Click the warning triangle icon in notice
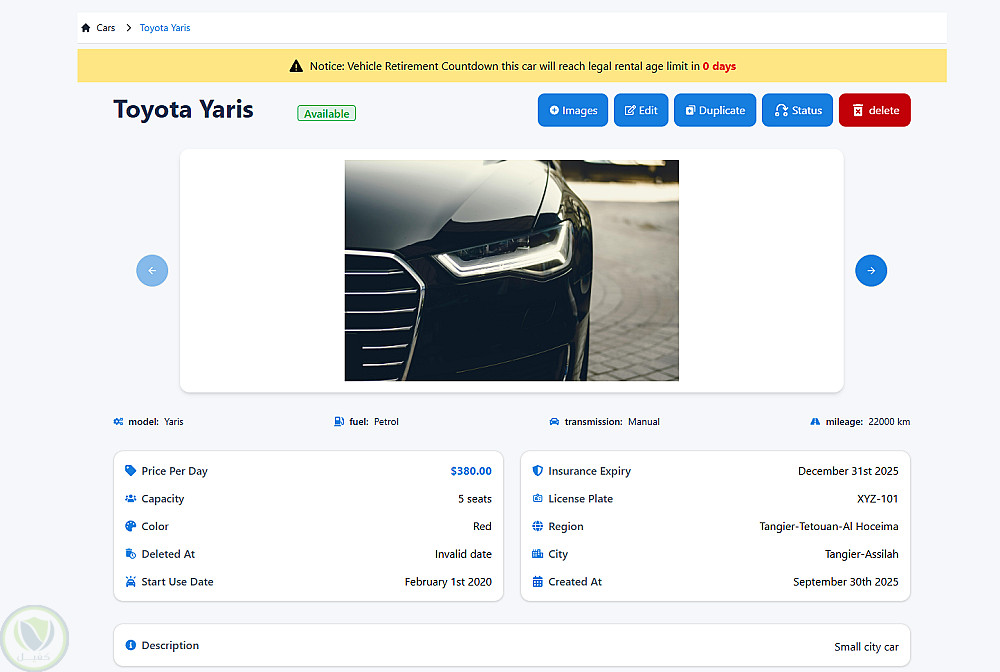The image size is (1000, 672). point(296,66)
